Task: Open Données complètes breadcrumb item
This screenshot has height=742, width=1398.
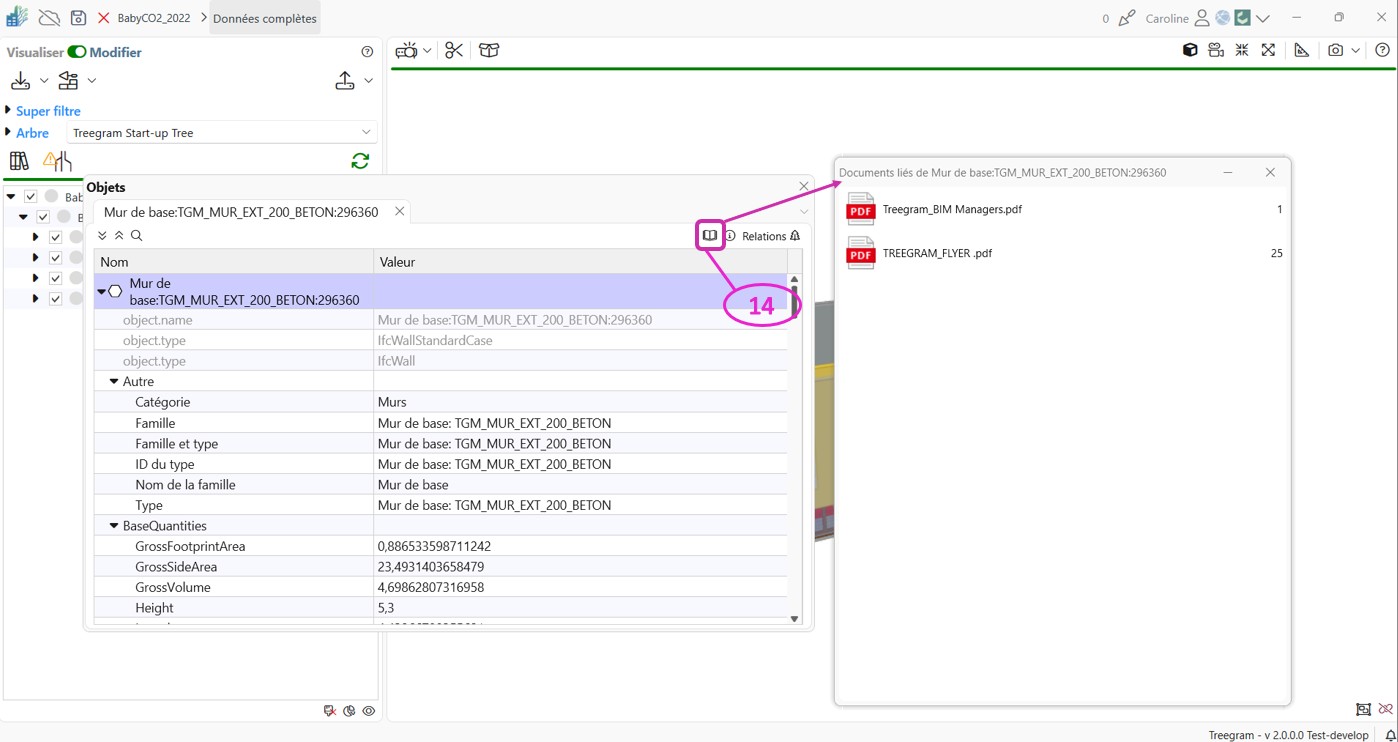Action: point(264,18)
